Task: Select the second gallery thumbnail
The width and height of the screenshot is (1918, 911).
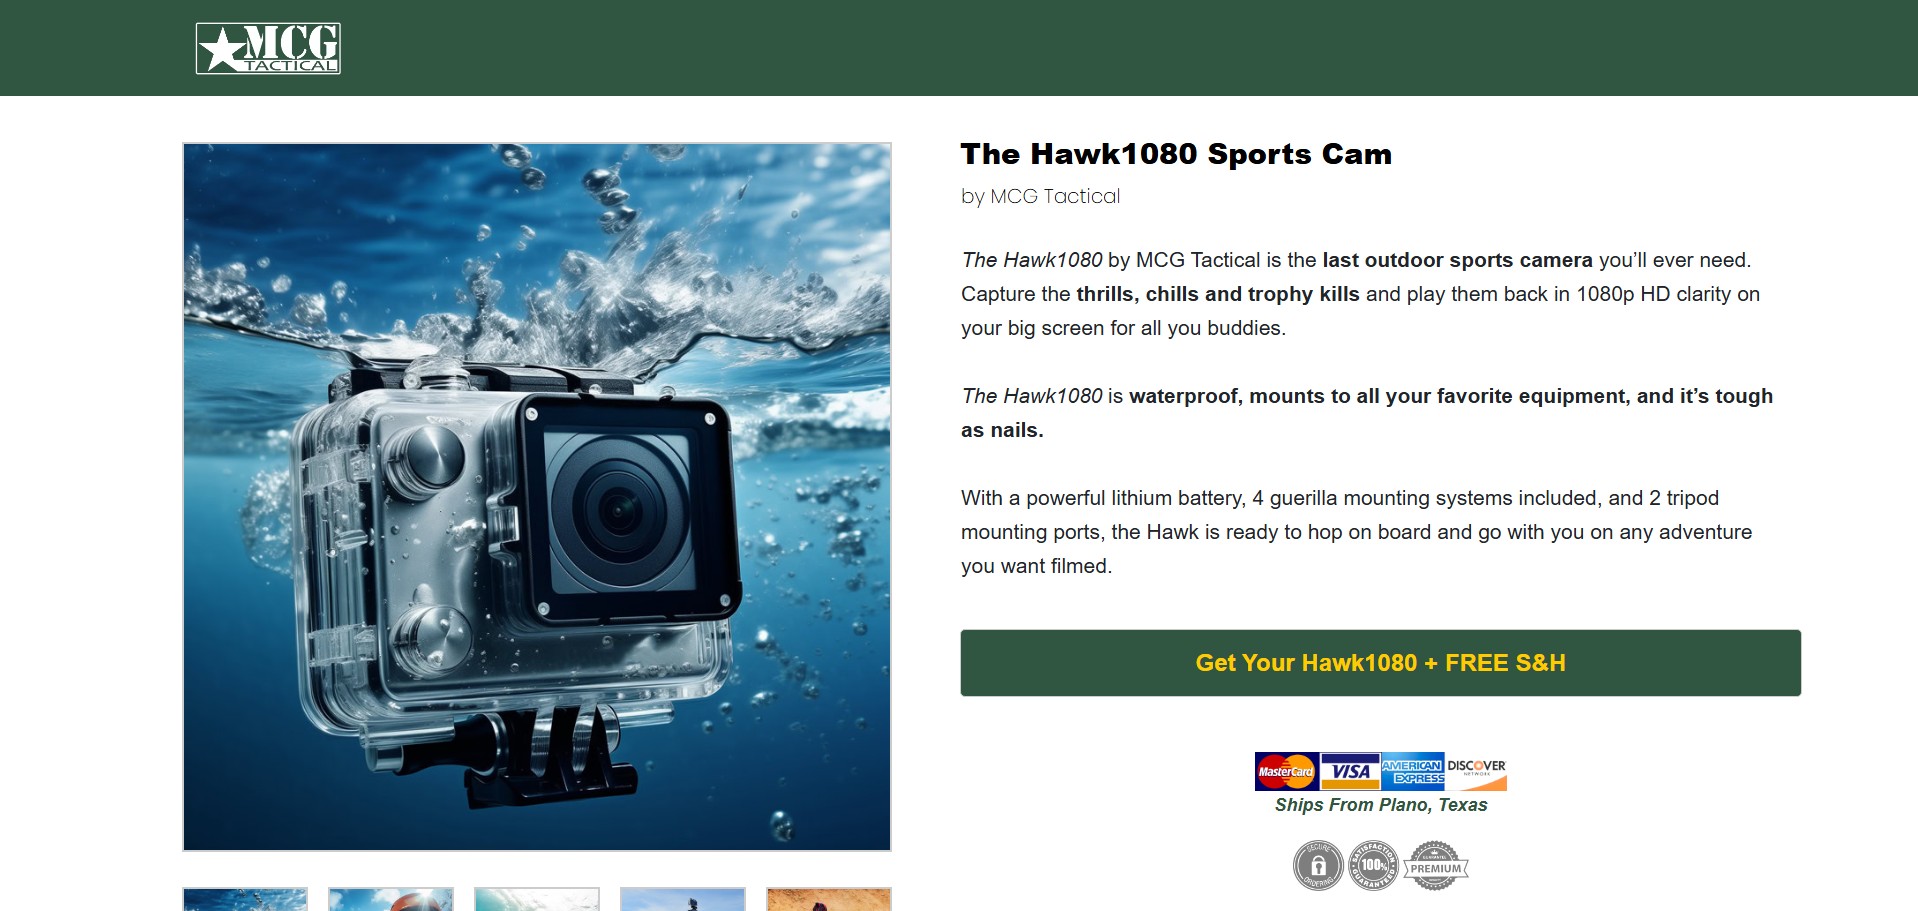Action: tap(391, 899)
